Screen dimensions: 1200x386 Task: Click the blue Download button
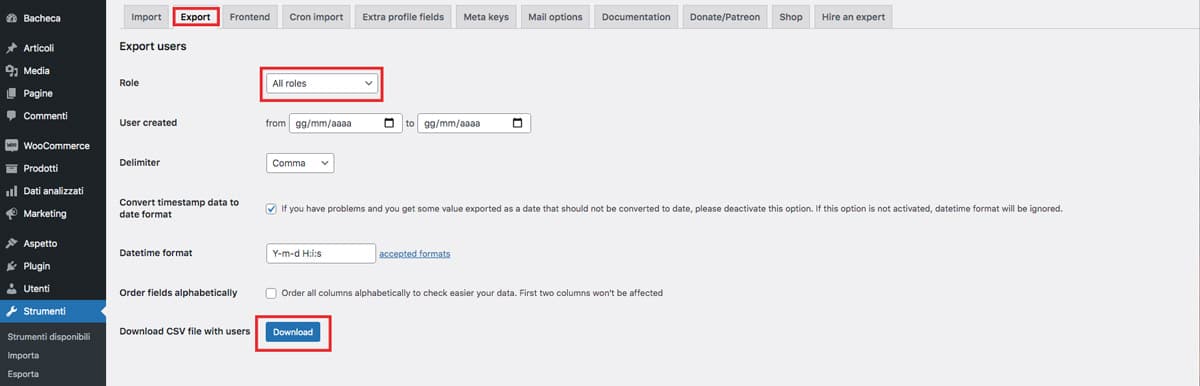tap(293, 332)
